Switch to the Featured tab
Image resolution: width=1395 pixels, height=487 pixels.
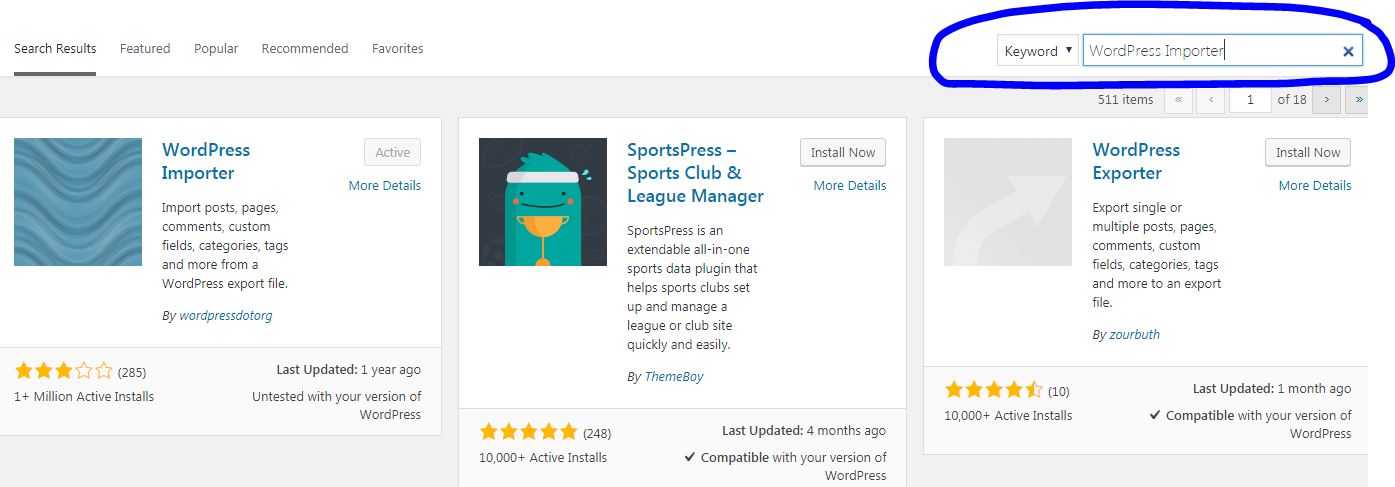point(145,48)
